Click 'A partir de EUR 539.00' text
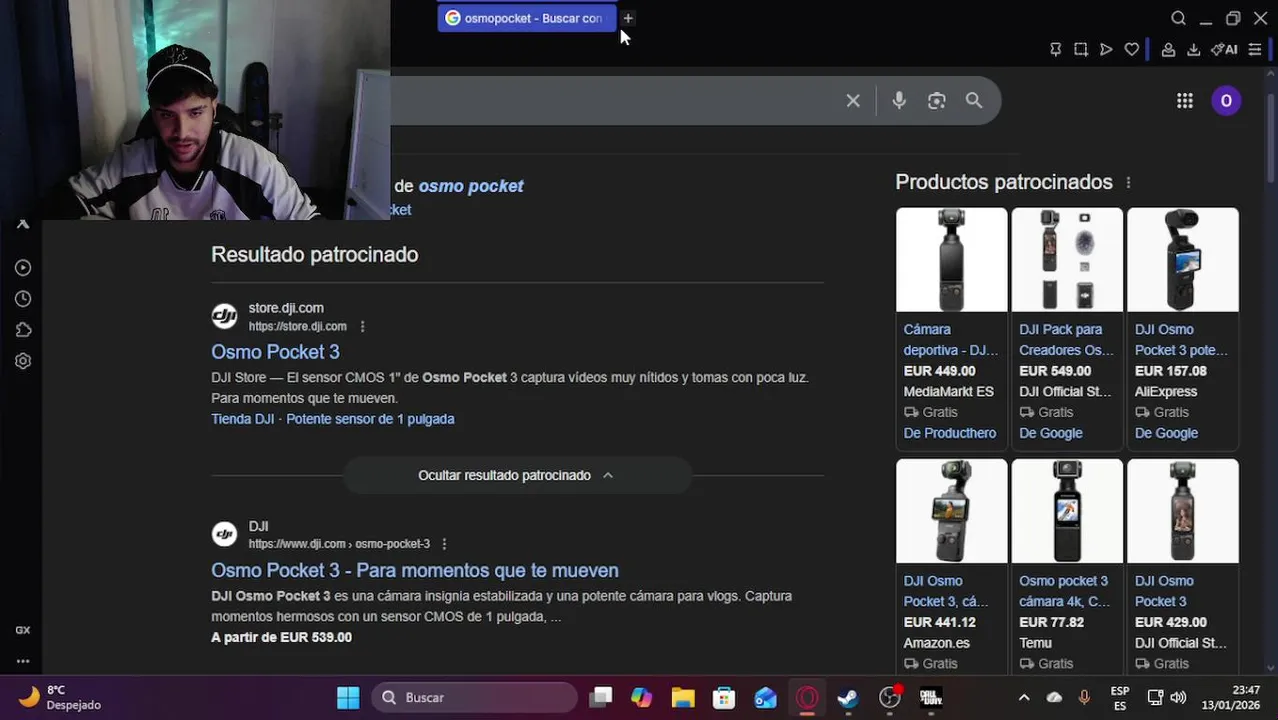The width and height of the screenshot is (1278, 720). pos(281,637)
